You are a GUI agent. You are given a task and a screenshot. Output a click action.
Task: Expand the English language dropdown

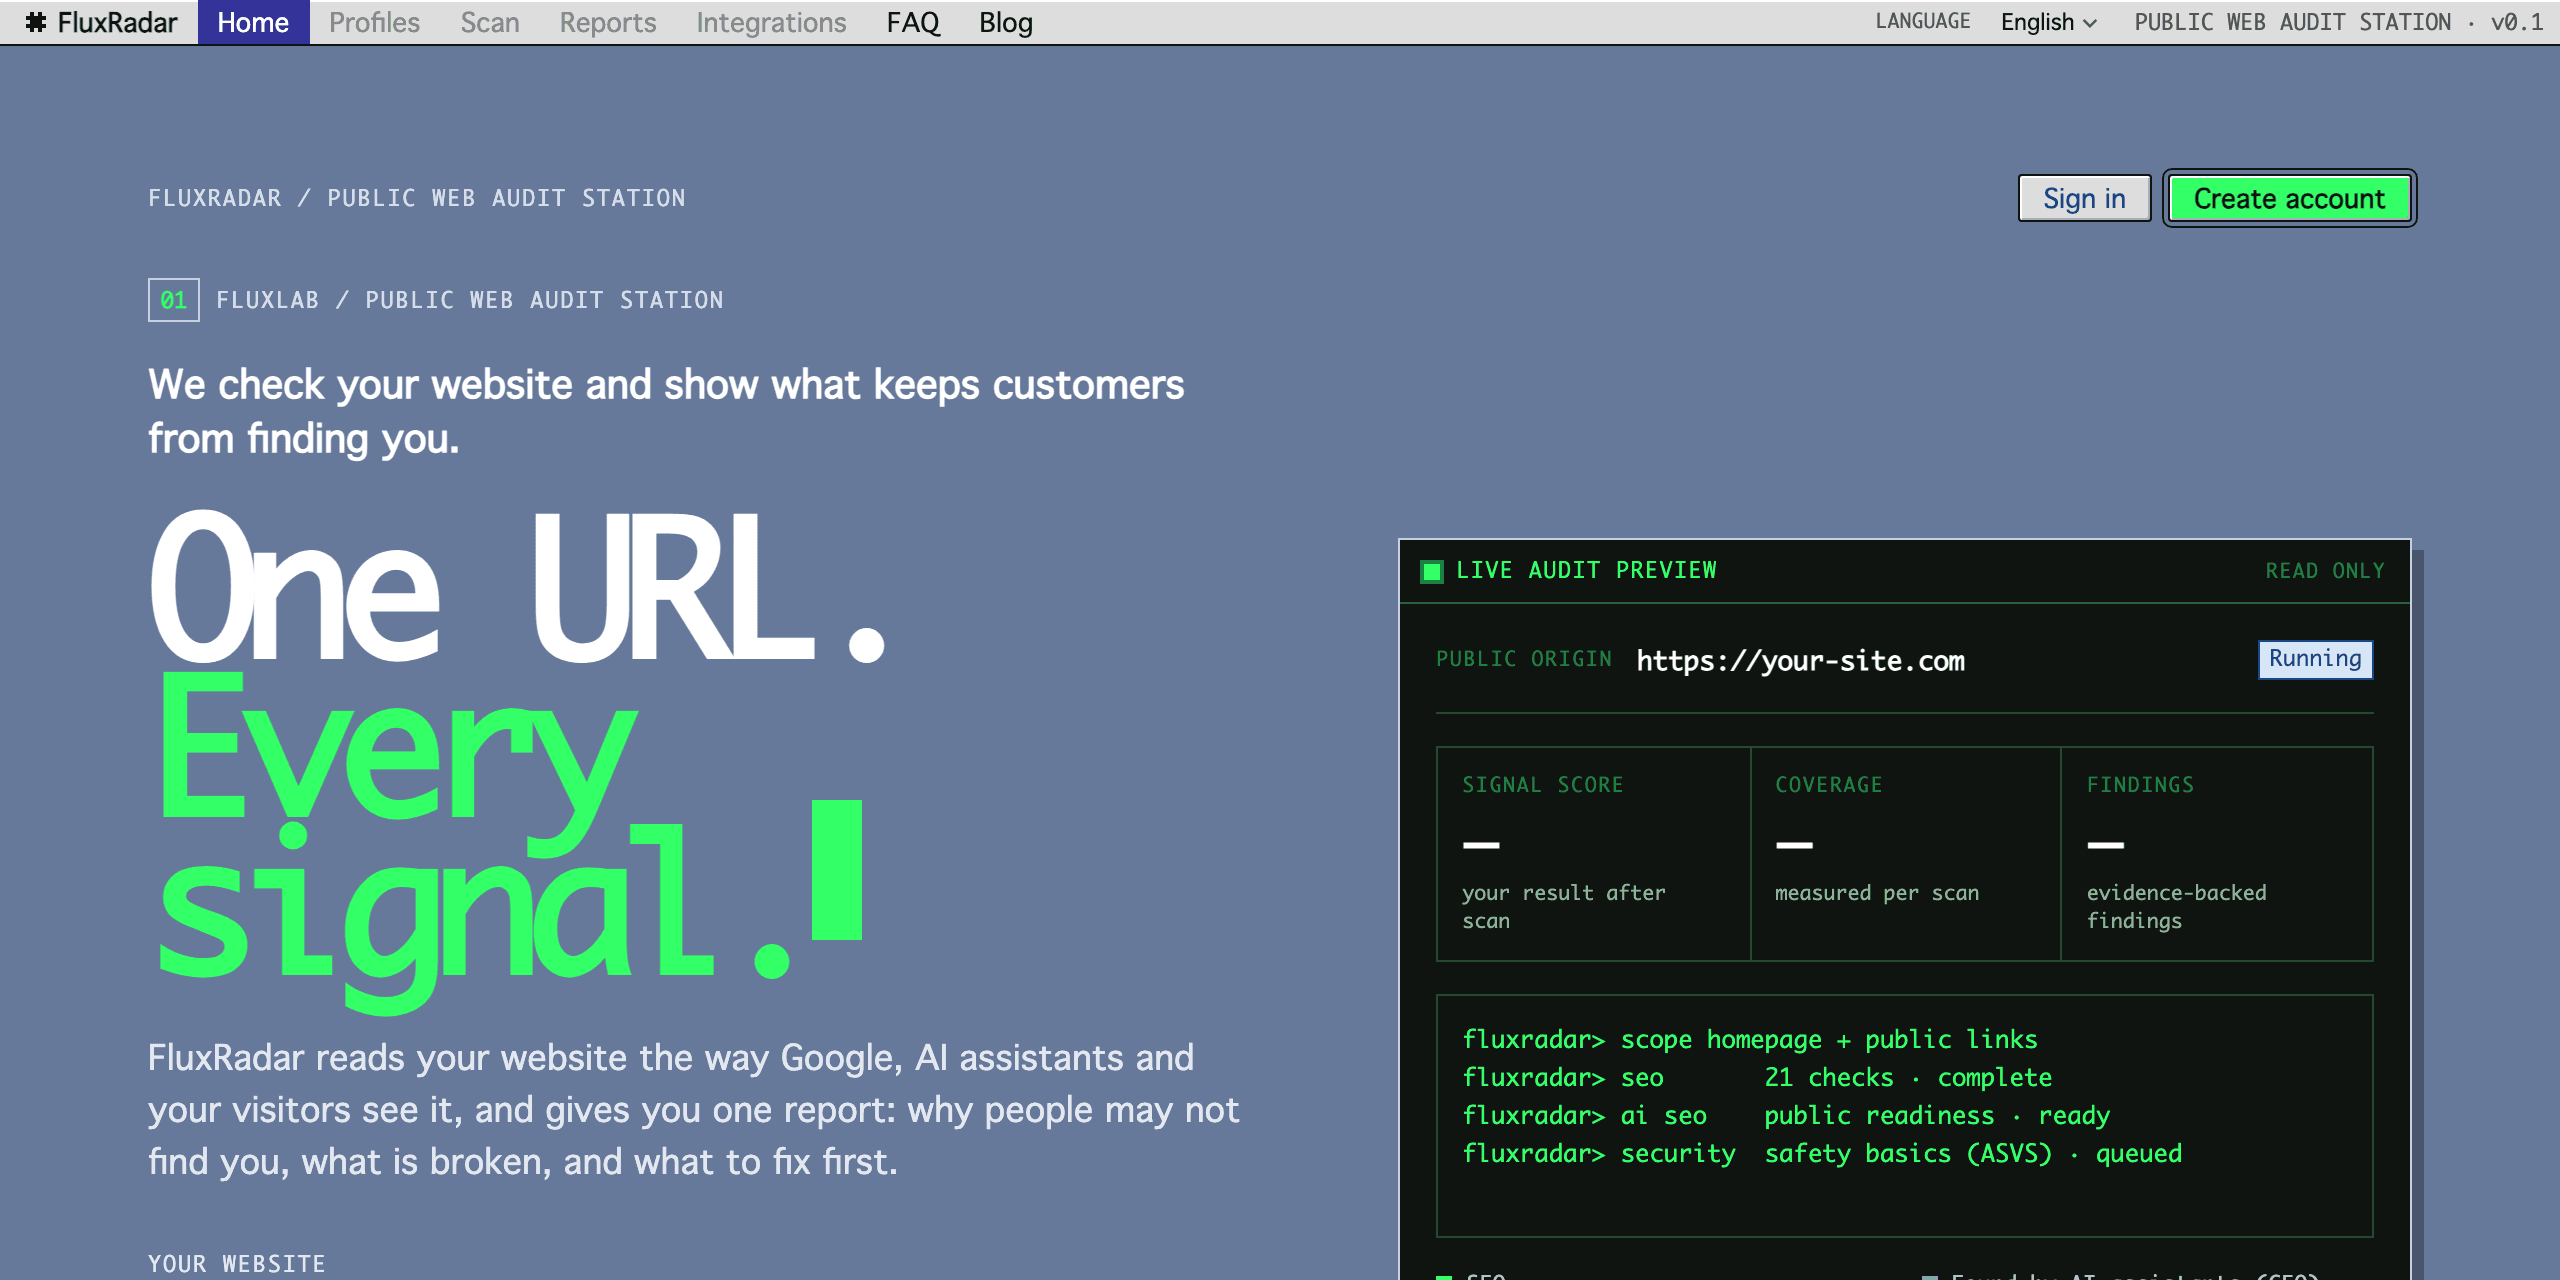(2048, 22)
